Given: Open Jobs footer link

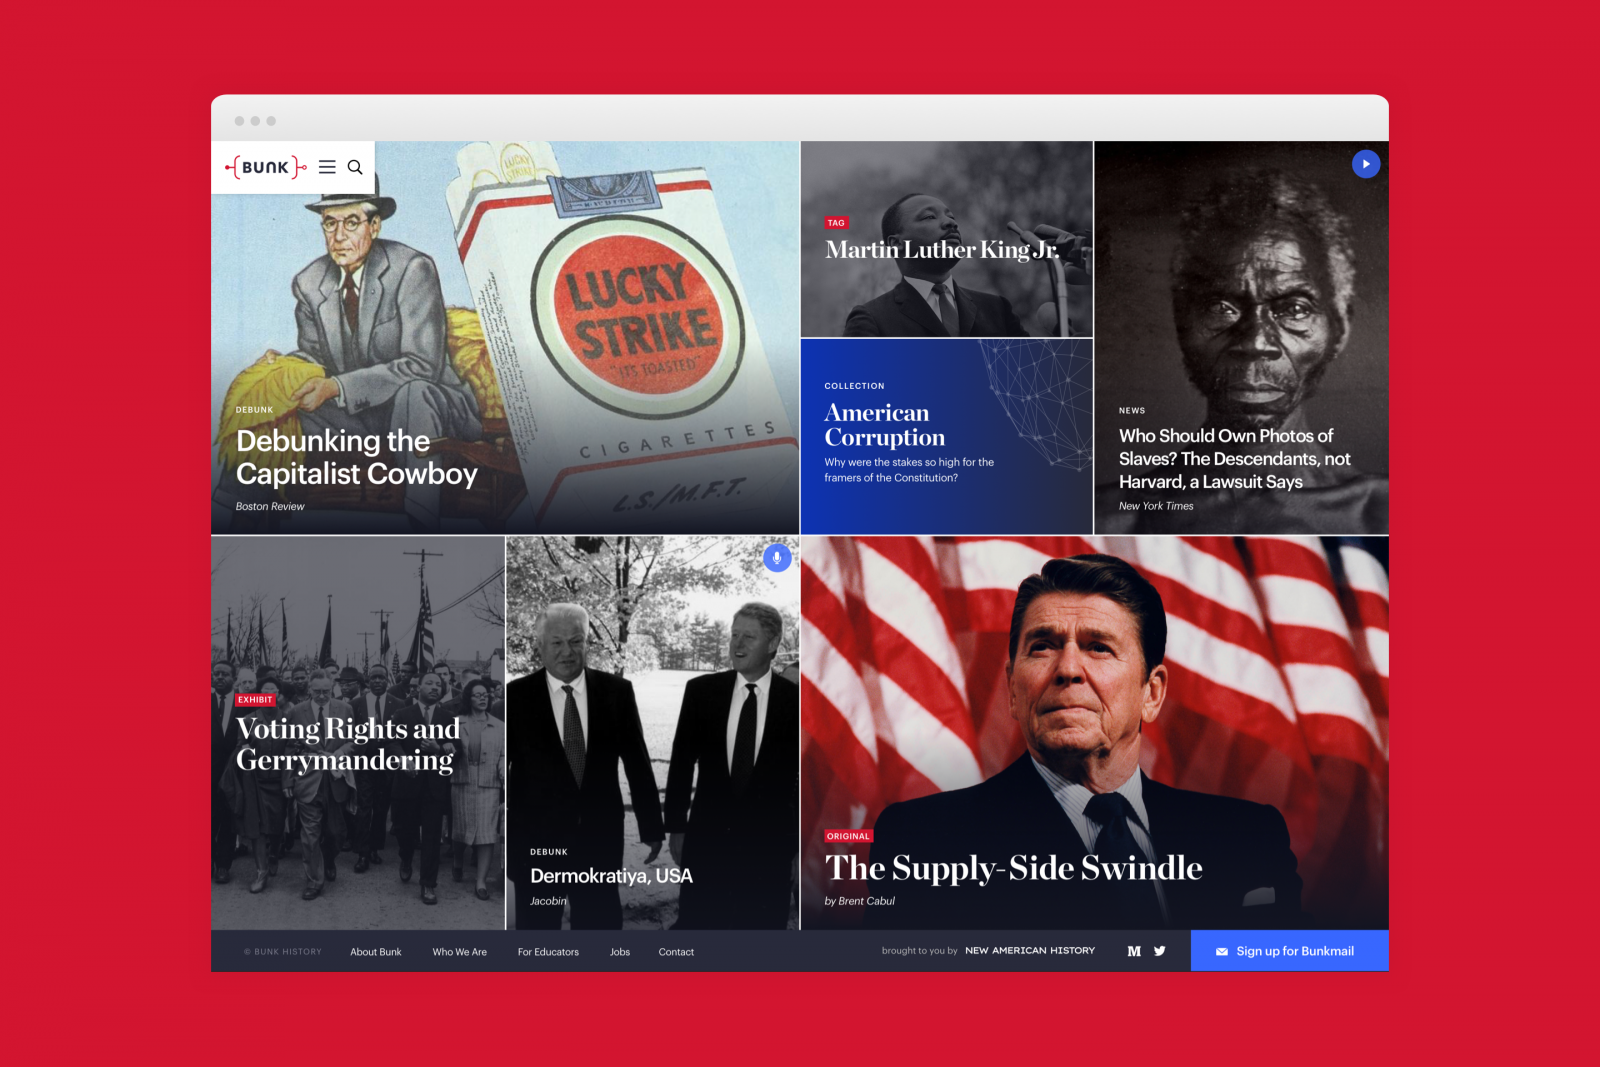Looking at the screenshot, I should [x=620, y=952].
